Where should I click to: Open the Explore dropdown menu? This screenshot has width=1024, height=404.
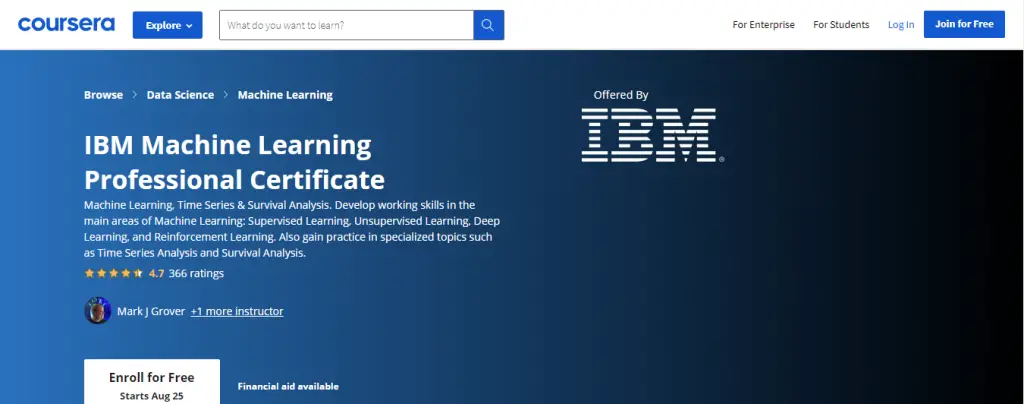167,25
